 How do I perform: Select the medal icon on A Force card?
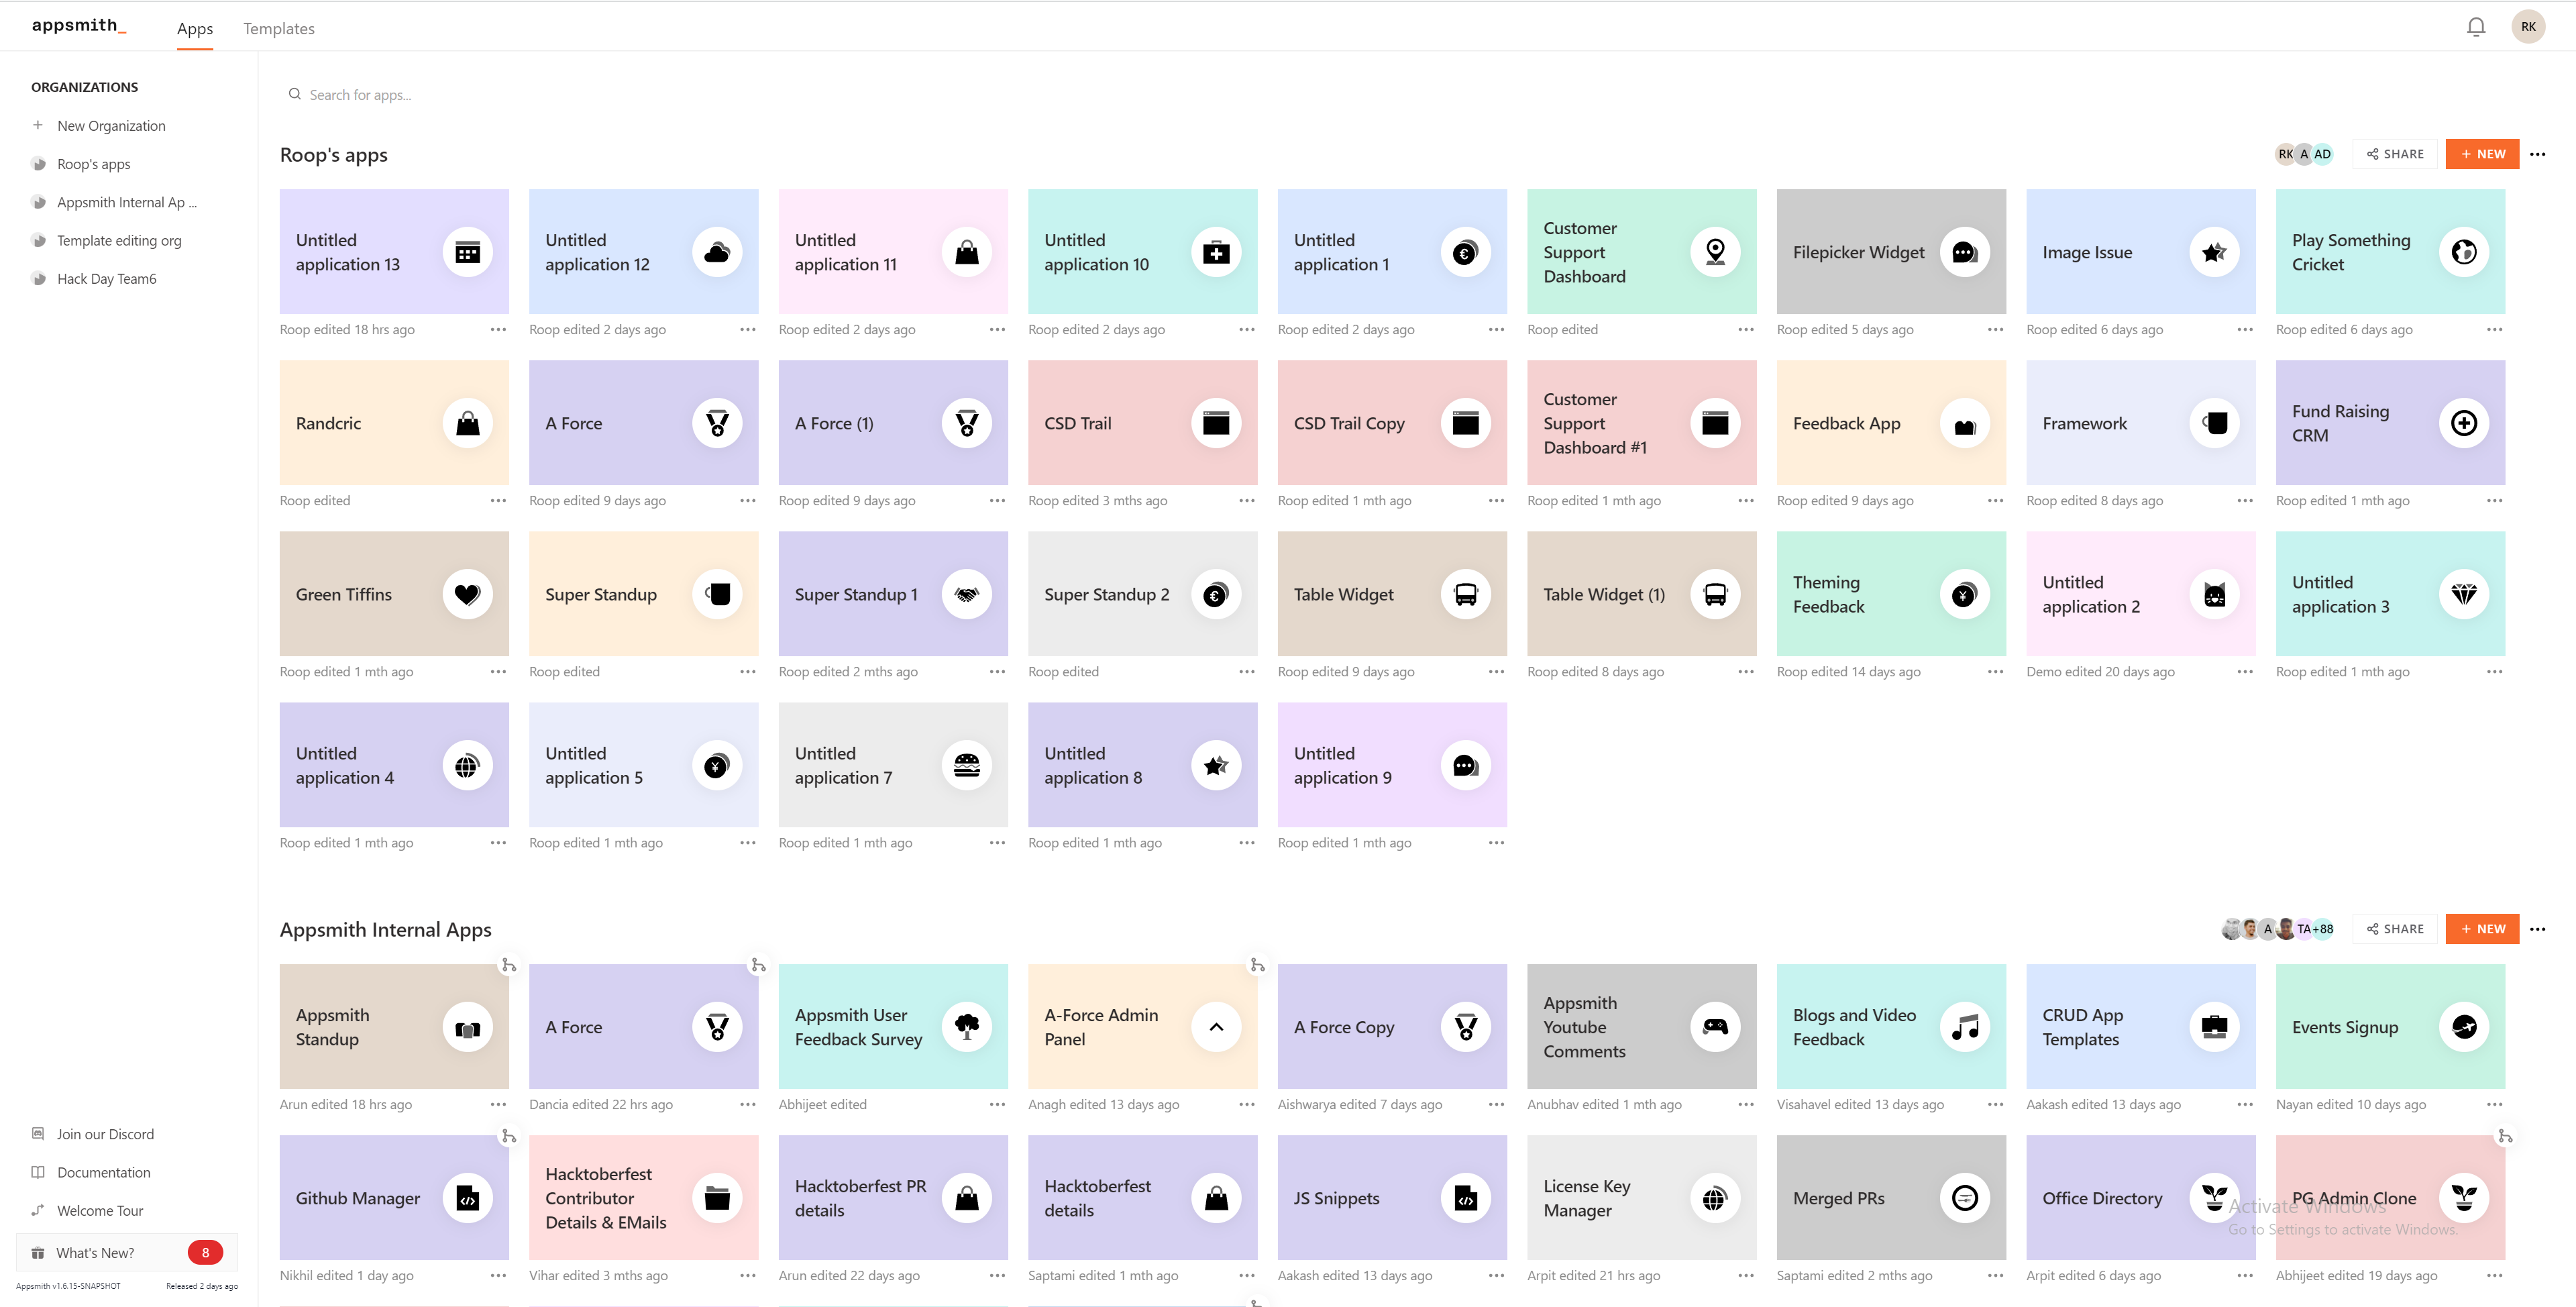717,423
